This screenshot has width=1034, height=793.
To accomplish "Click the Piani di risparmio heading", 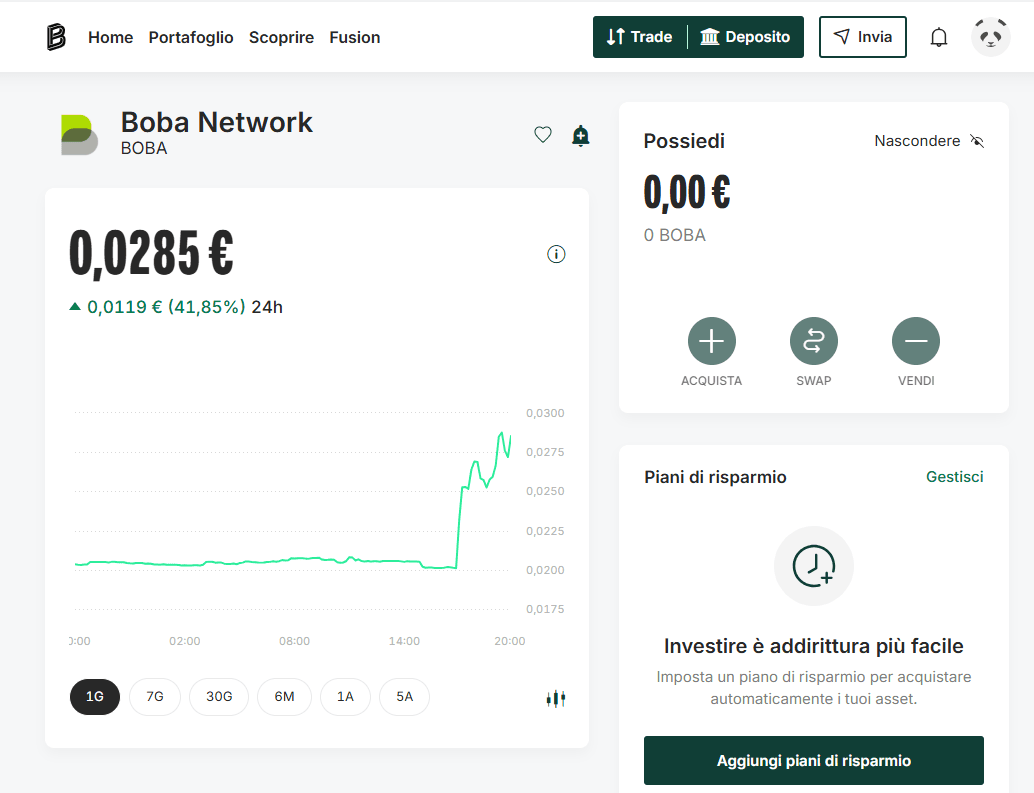I will point(715,477).
